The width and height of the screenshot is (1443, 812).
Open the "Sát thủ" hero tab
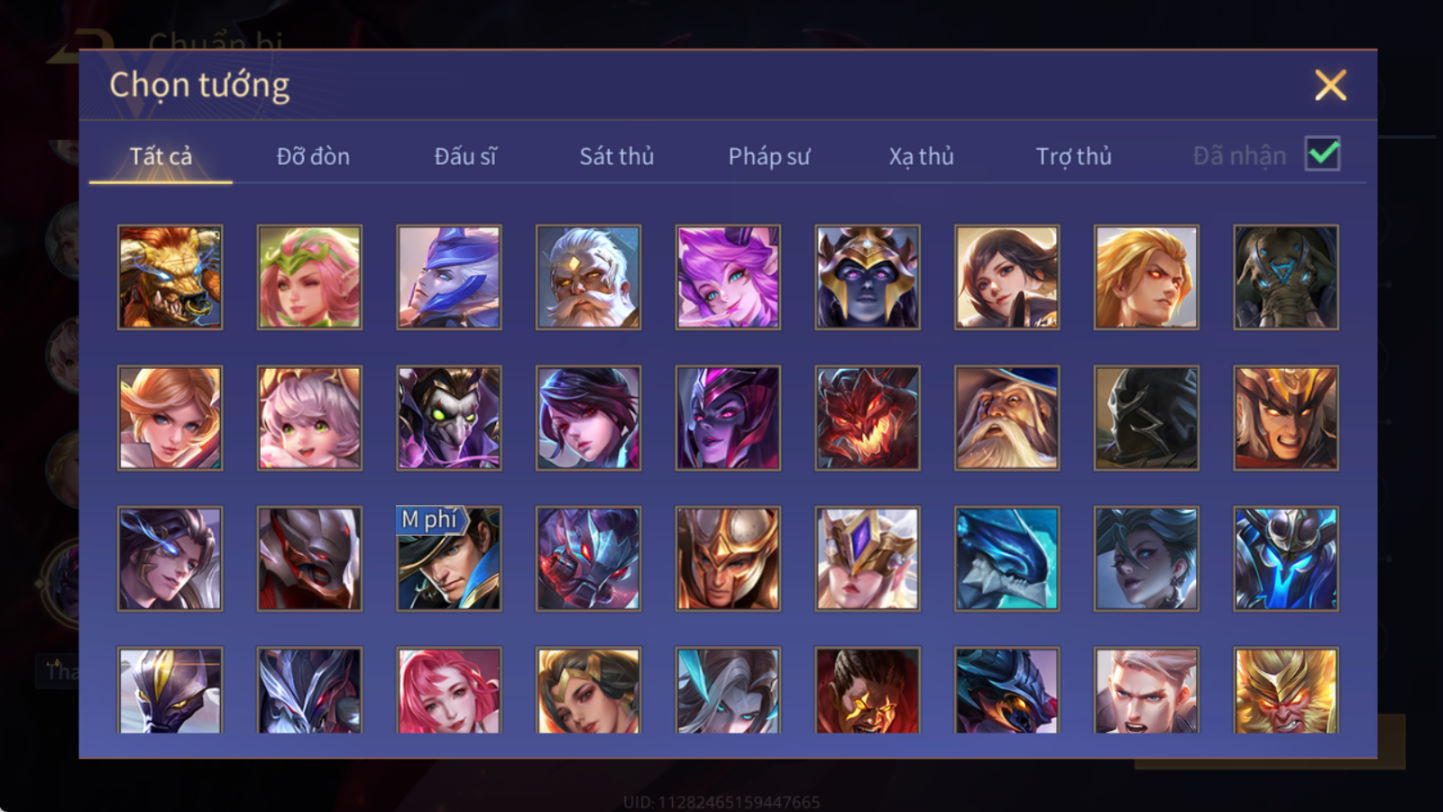click(x=617, y=156)
